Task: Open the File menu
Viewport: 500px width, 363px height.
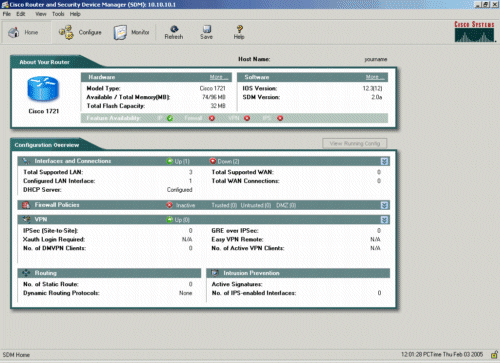Action: pos(7,14)
